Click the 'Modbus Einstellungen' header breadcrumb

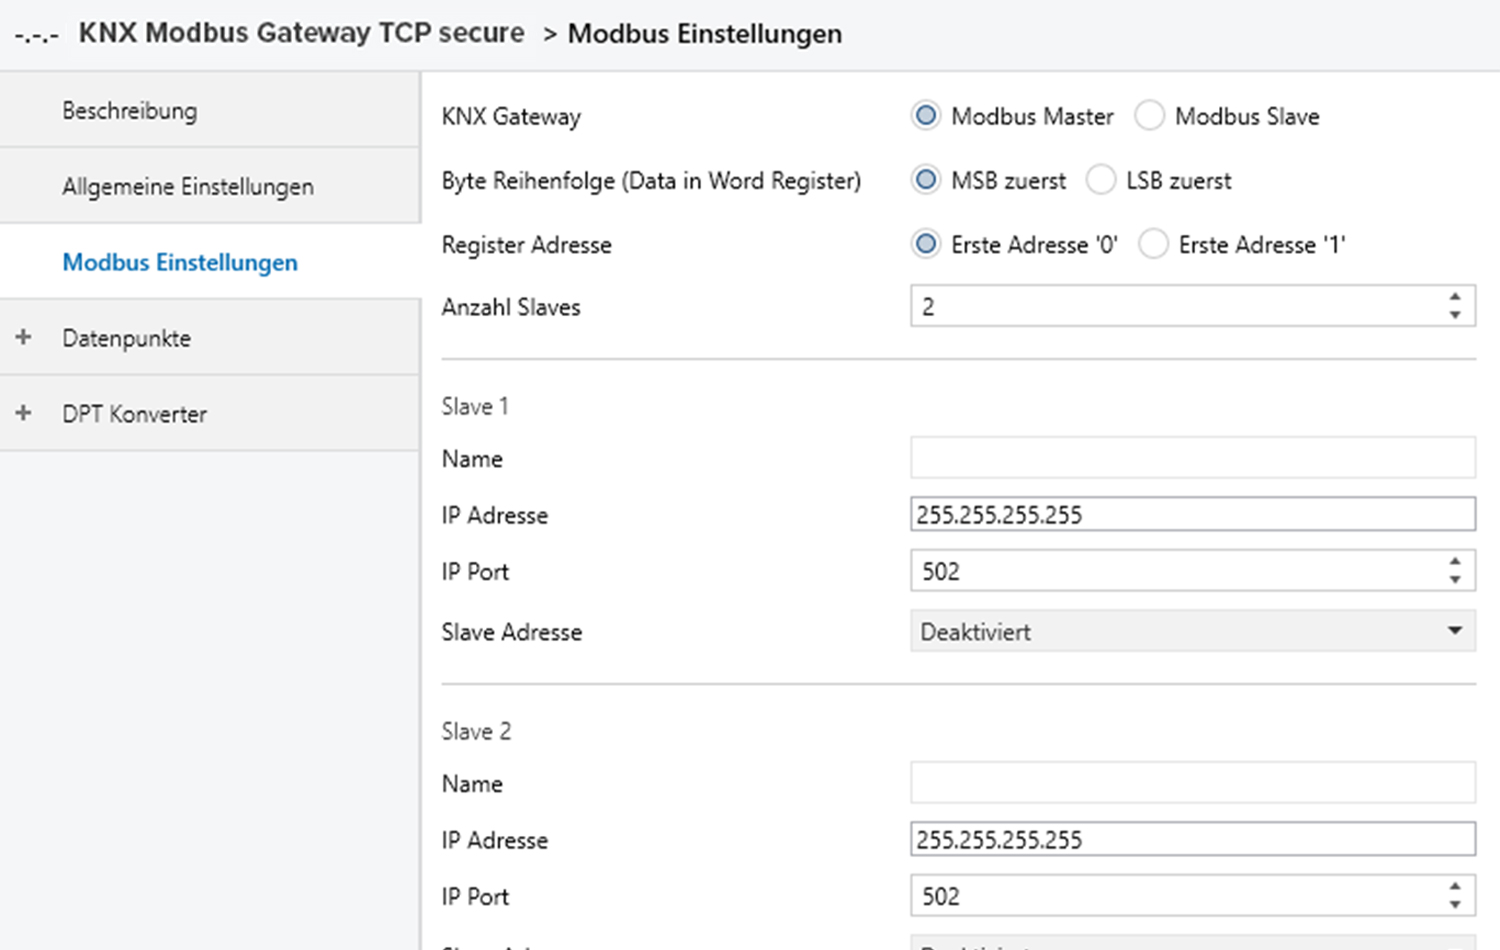(x=705, y=34)
